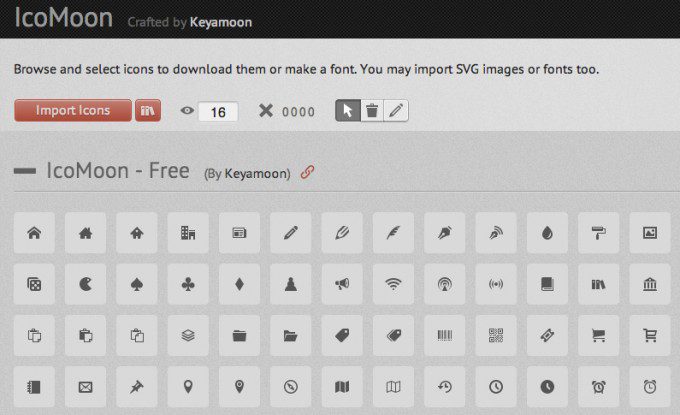Image resolution: width=680 pixels, height=415 pixels.
Task: Select the closed folder icon
Action: coord(239,335)
